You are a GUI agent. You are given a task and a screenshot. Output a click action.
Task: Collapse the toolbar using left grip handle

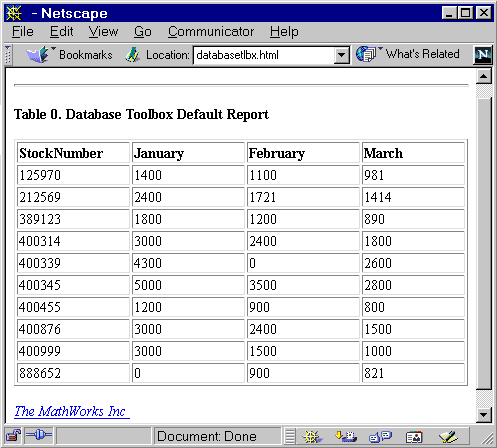click(8, 55)
